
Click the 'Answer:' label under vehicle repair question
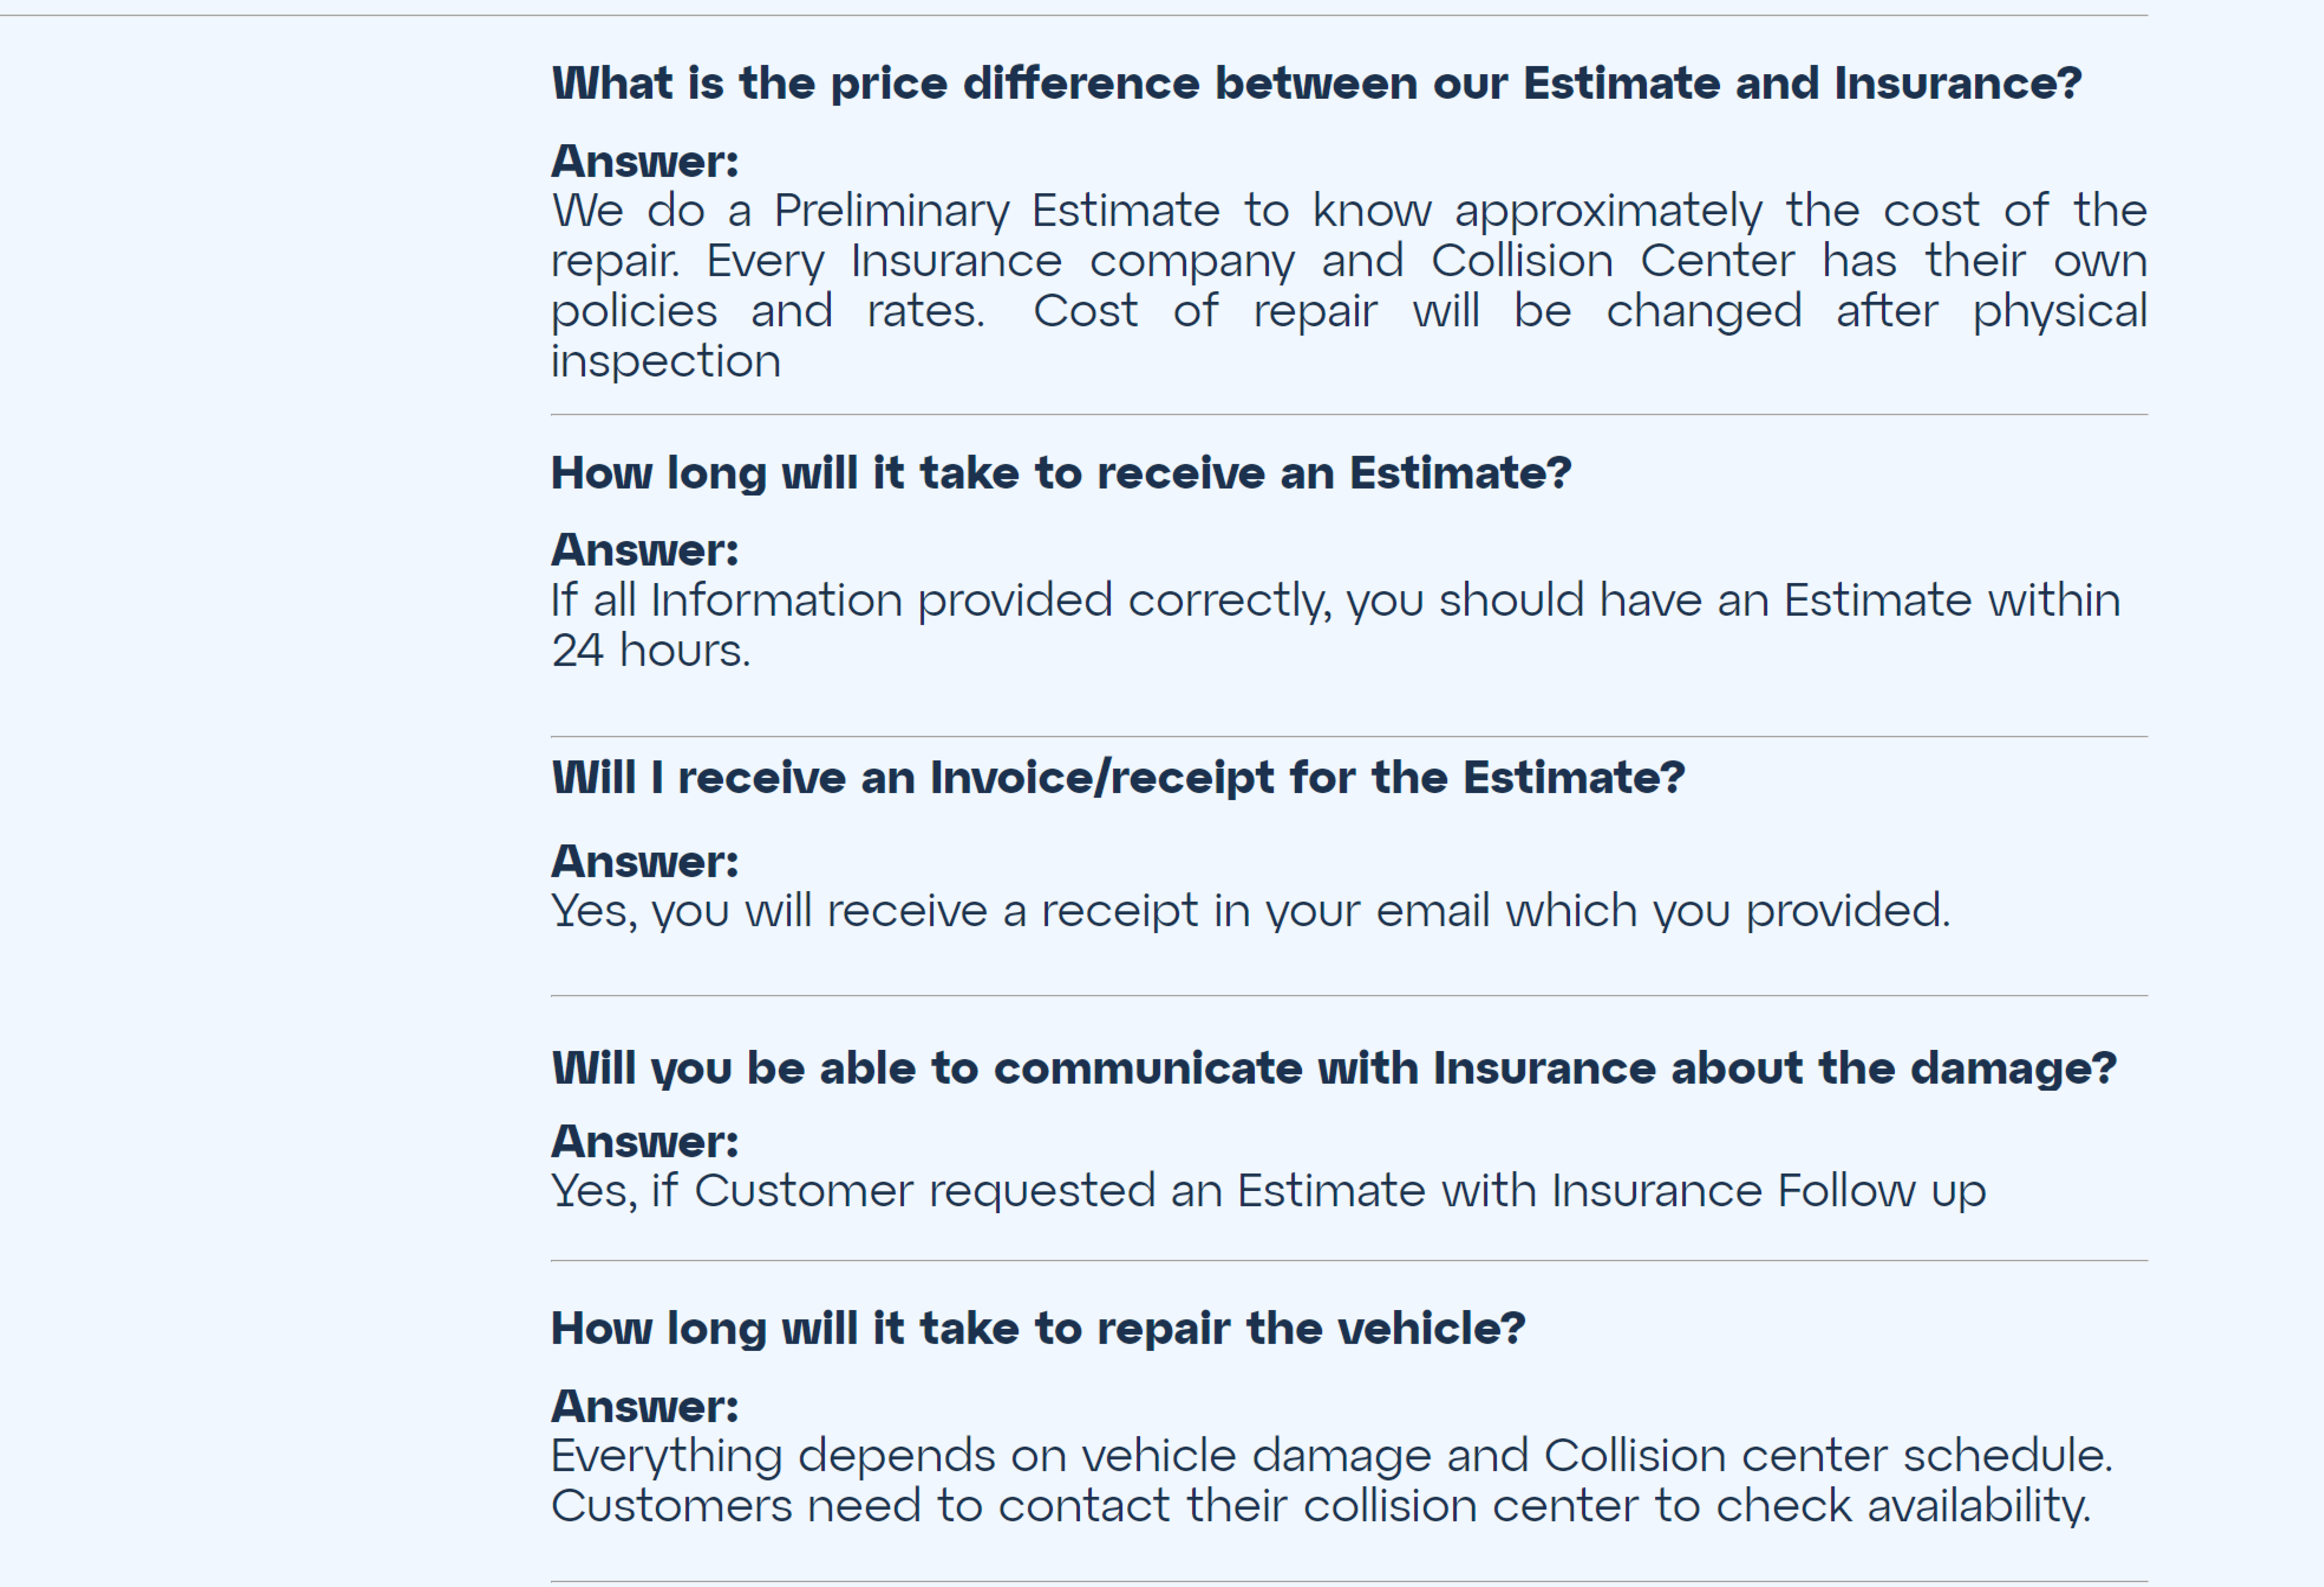tap(645, 1406)
